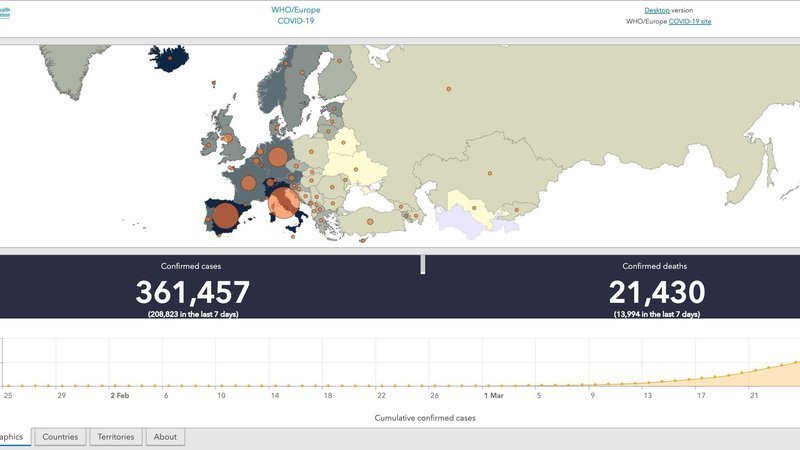This screenshot has height=450, width=800.
Task: Click the Spain case bubble on map
Action: click(x=226, y=216)
